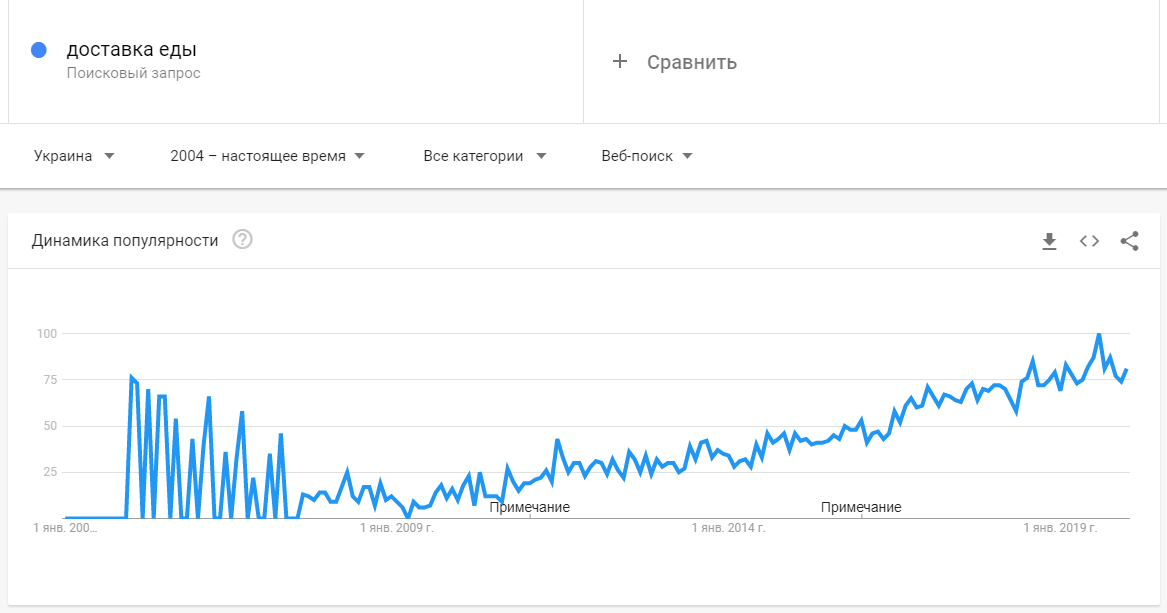1167x613 pixels.
Task: Click the 1 янв. 2014 г. axis label
Action: (x=729, y=528)
